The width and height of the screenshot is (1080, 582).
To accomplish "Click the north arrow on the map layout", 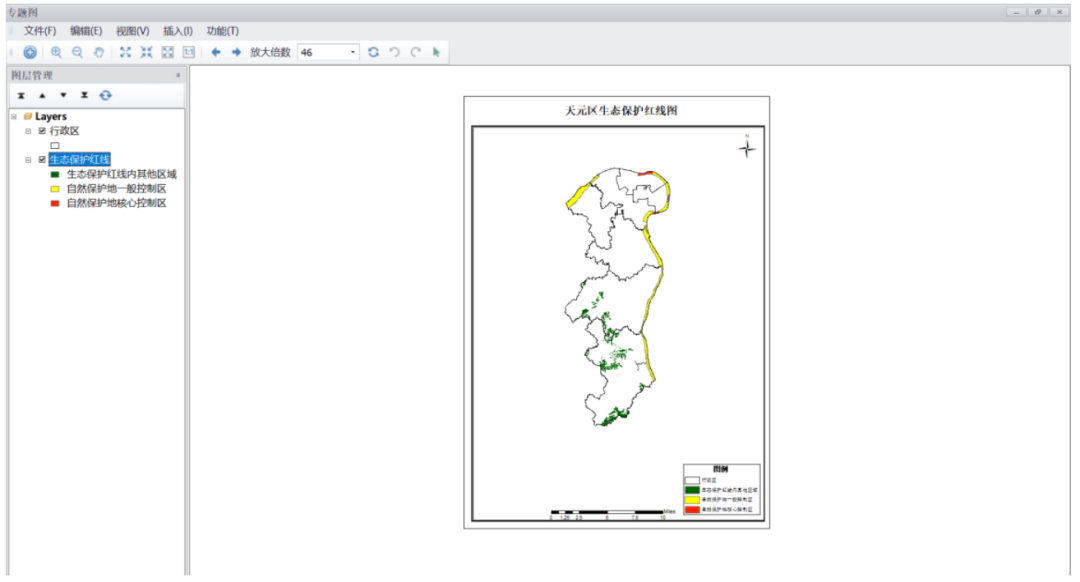I will 747,147.
